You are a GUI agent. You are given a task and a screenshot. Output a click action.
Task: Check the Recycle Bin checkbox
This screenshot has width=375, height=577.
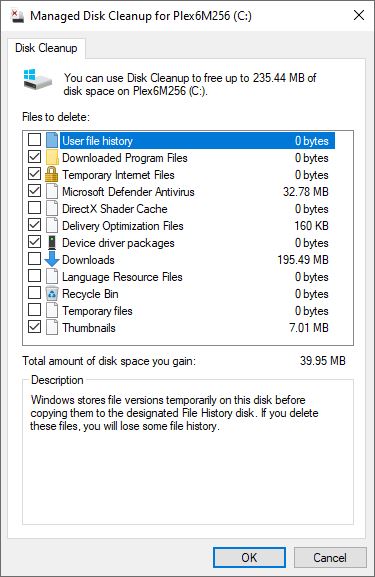(x=35, y=293)
